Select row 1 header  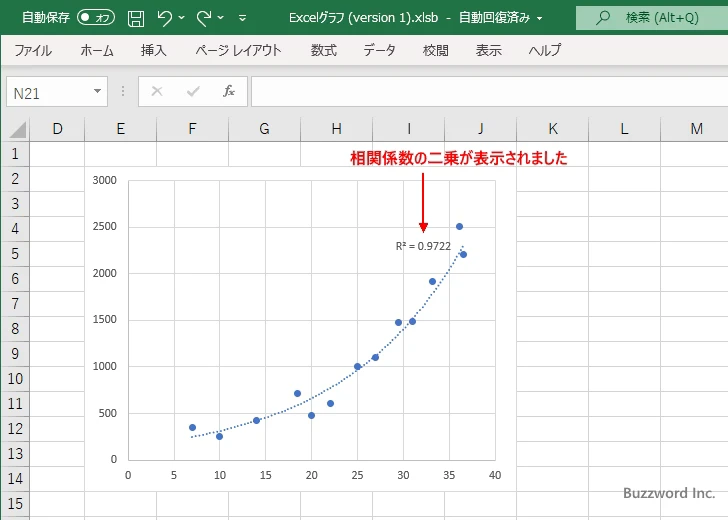(15, 154)
